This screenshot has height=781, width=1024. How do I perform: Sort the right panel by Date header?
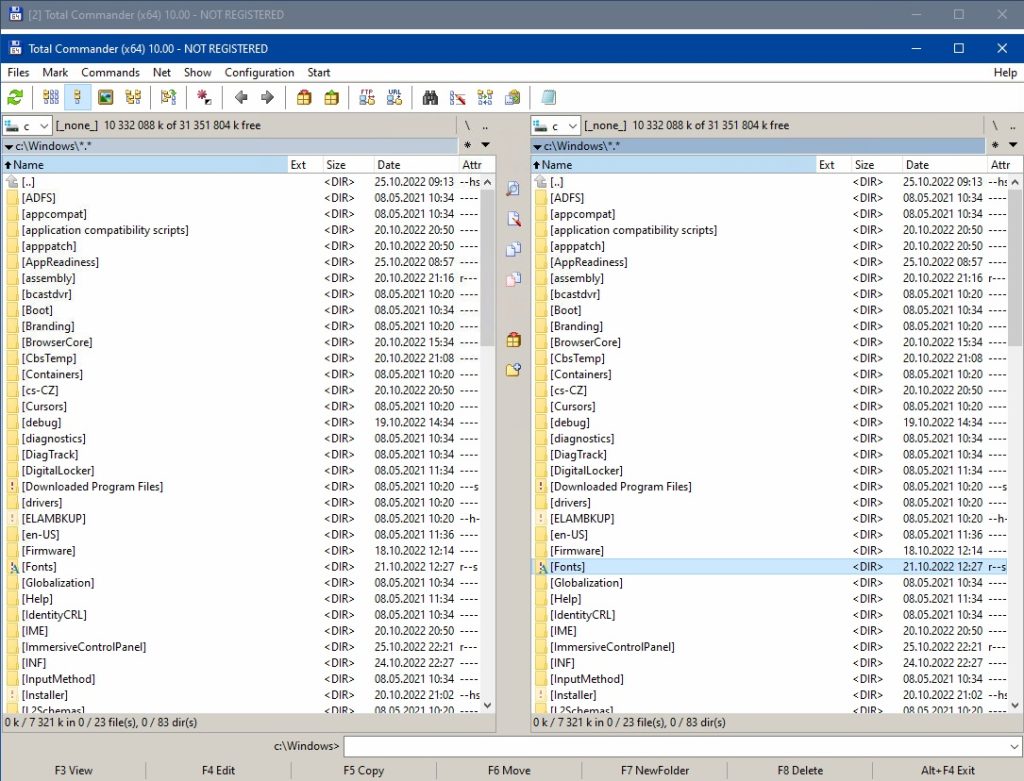[944, 165]
